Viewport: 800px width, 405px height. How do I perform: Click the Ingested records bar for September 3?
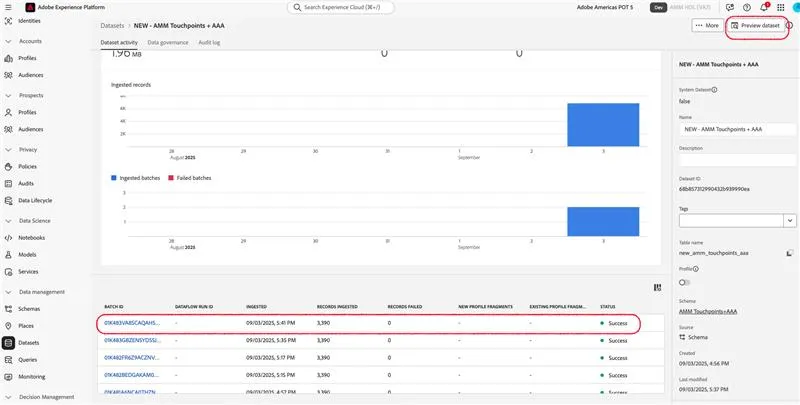[603, 125]
